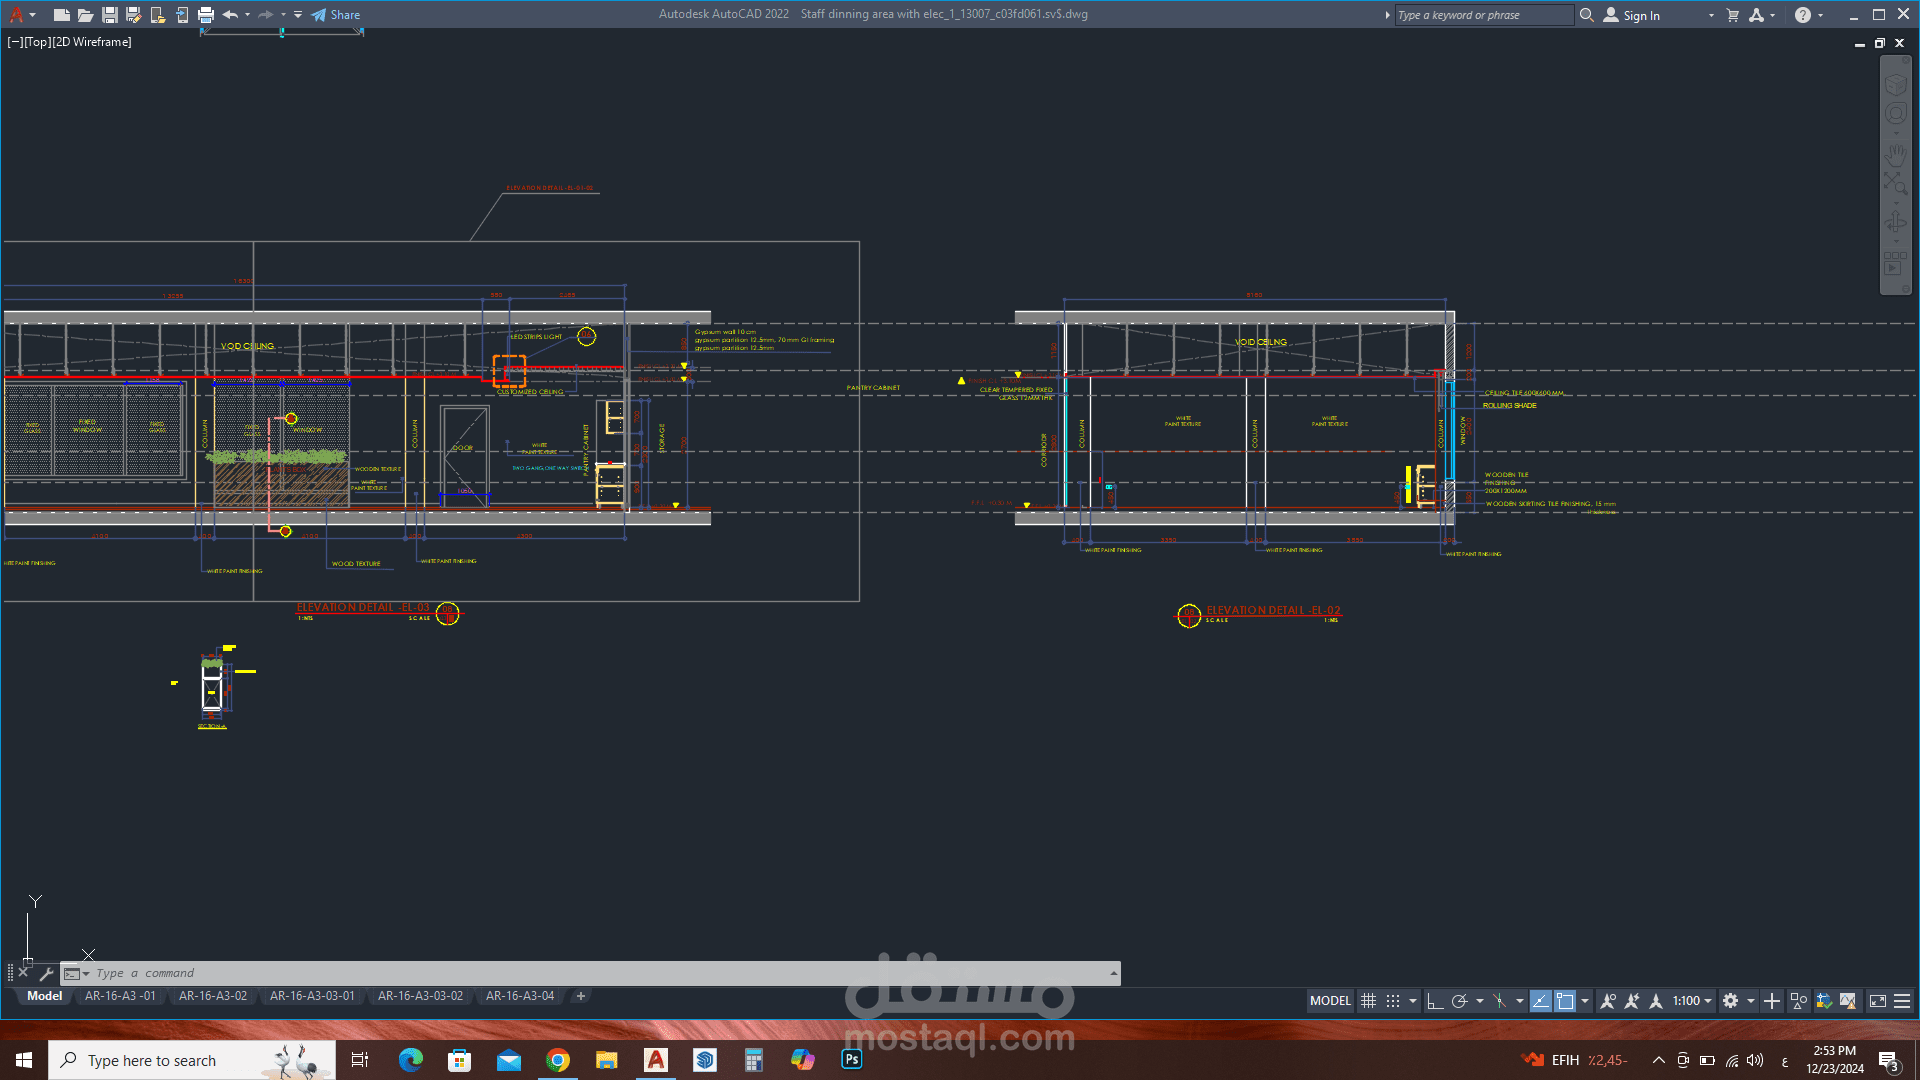Switch to the AR-16-A3-02 layout tab
Viewport: 1920px width, 1080px height.
click(213, 996)
